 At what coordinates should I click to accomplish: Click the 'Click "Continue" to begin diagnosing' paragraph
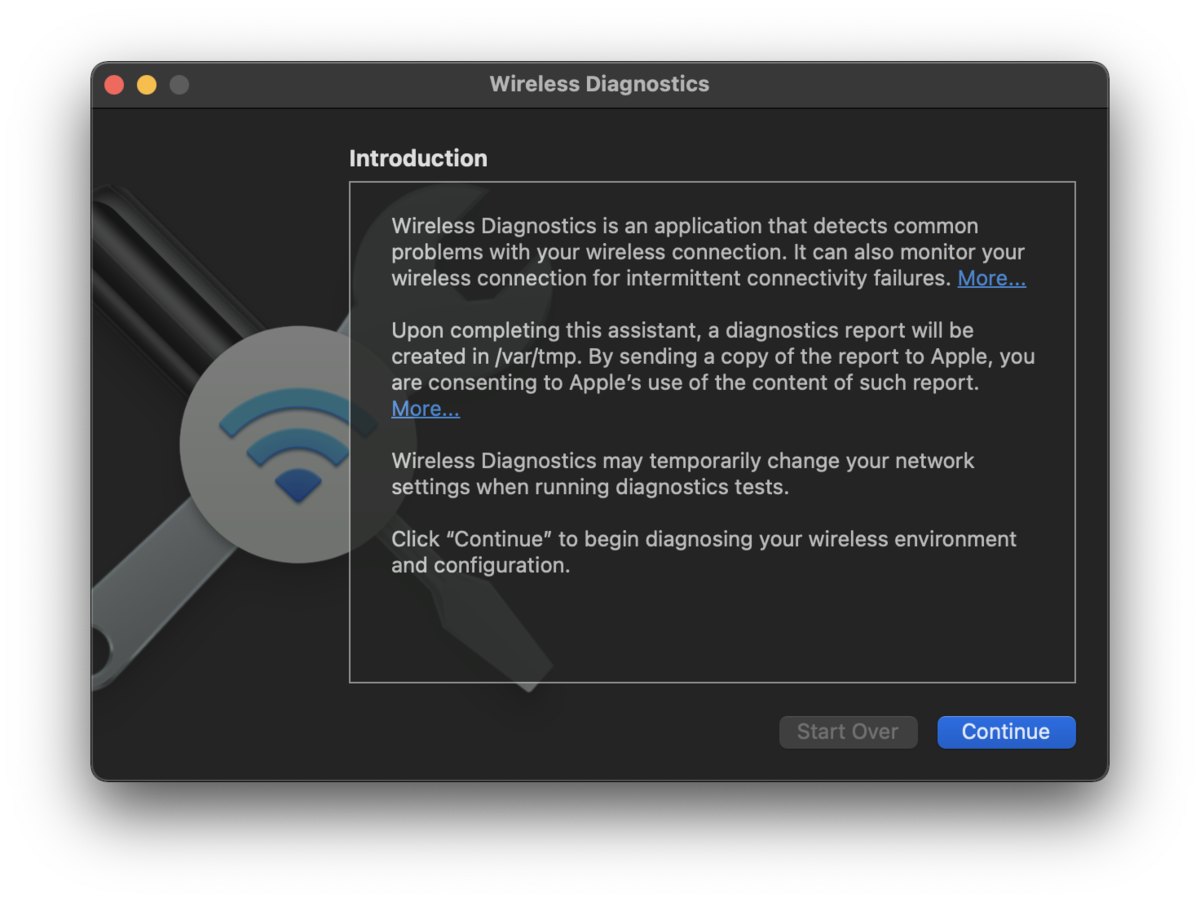pyautogui.click(x=704, y=552)
